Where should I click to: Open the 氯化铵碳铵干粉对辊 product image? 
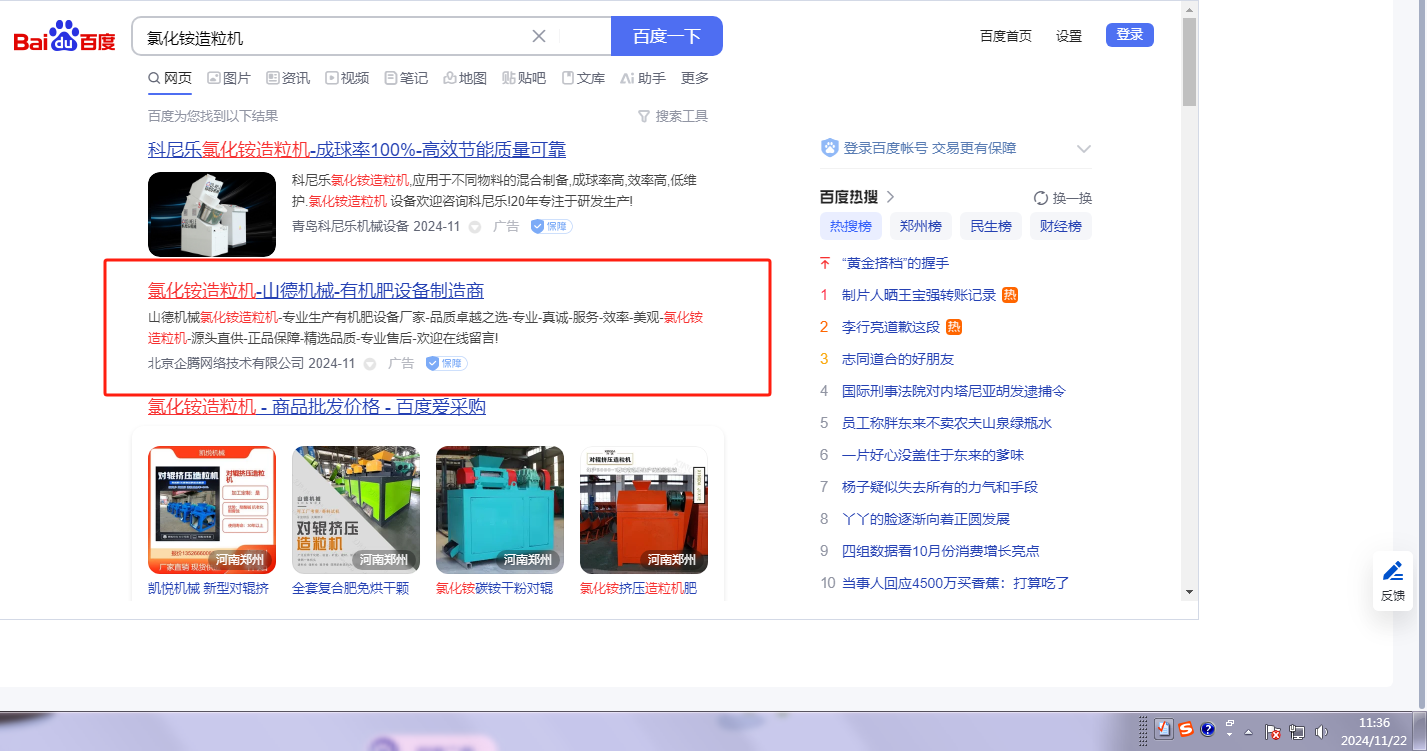tap(500, 509)
